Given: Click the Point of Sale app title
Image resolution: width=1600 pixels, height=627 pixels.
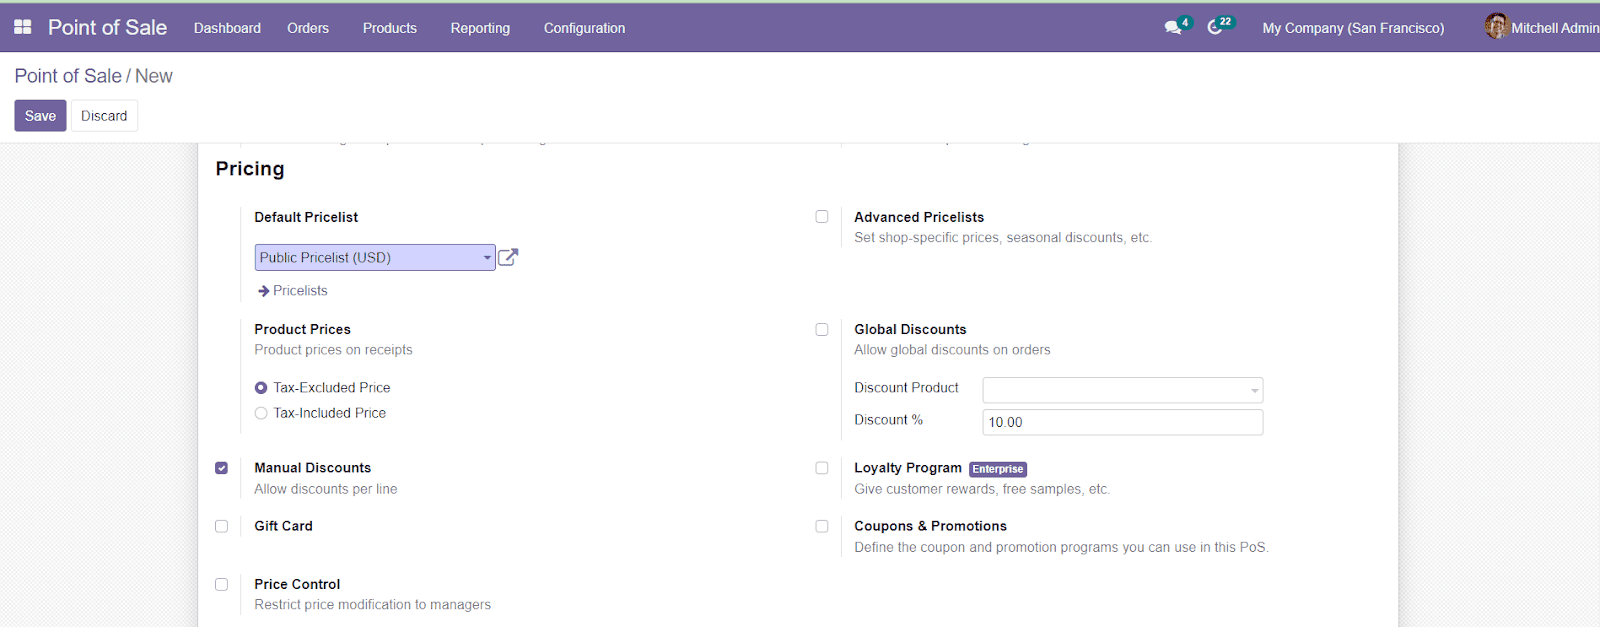Looking at the screenshot, I should click(x=108, y=28).
